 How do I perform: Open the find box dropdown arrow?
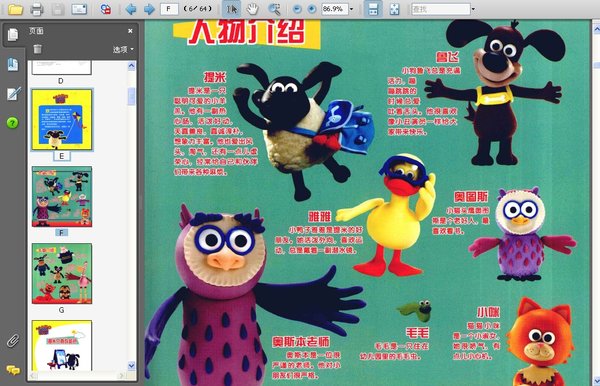tap(473, 9)
